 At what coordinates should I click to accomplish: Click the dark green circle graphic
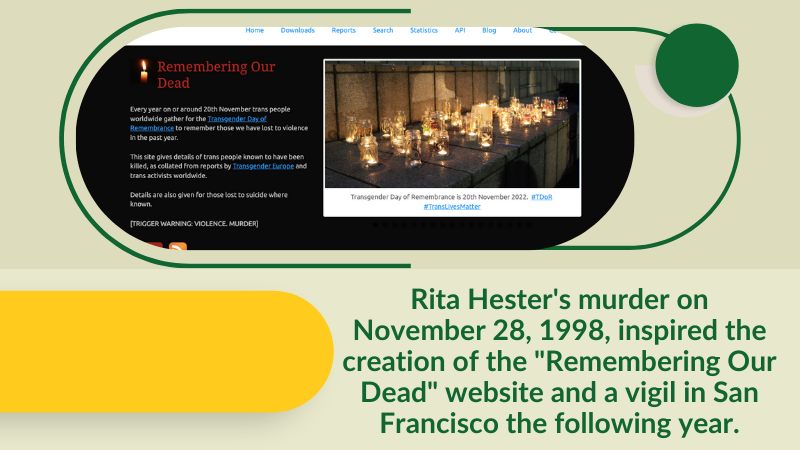pyautogui.click(x=696, y=66)
